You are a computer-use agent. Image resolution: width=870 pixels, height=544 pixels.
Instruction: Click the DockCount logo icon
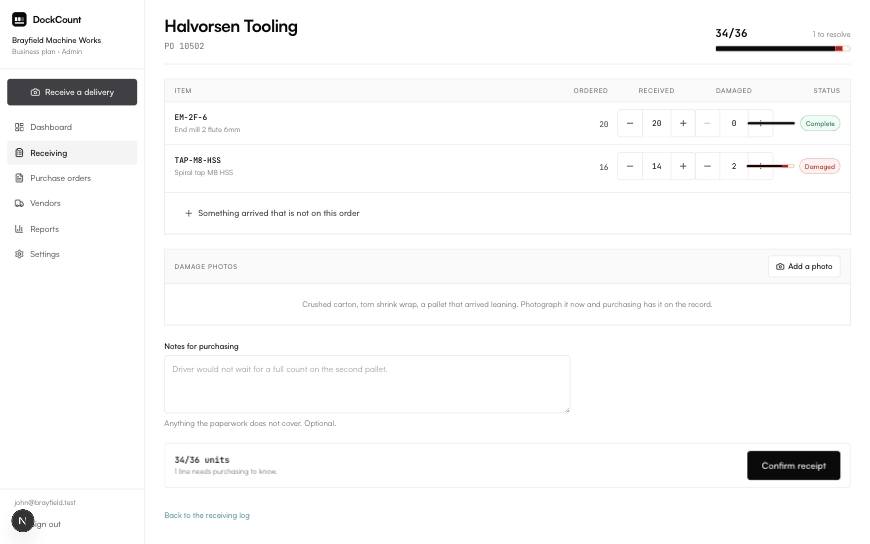pos(19,19)
